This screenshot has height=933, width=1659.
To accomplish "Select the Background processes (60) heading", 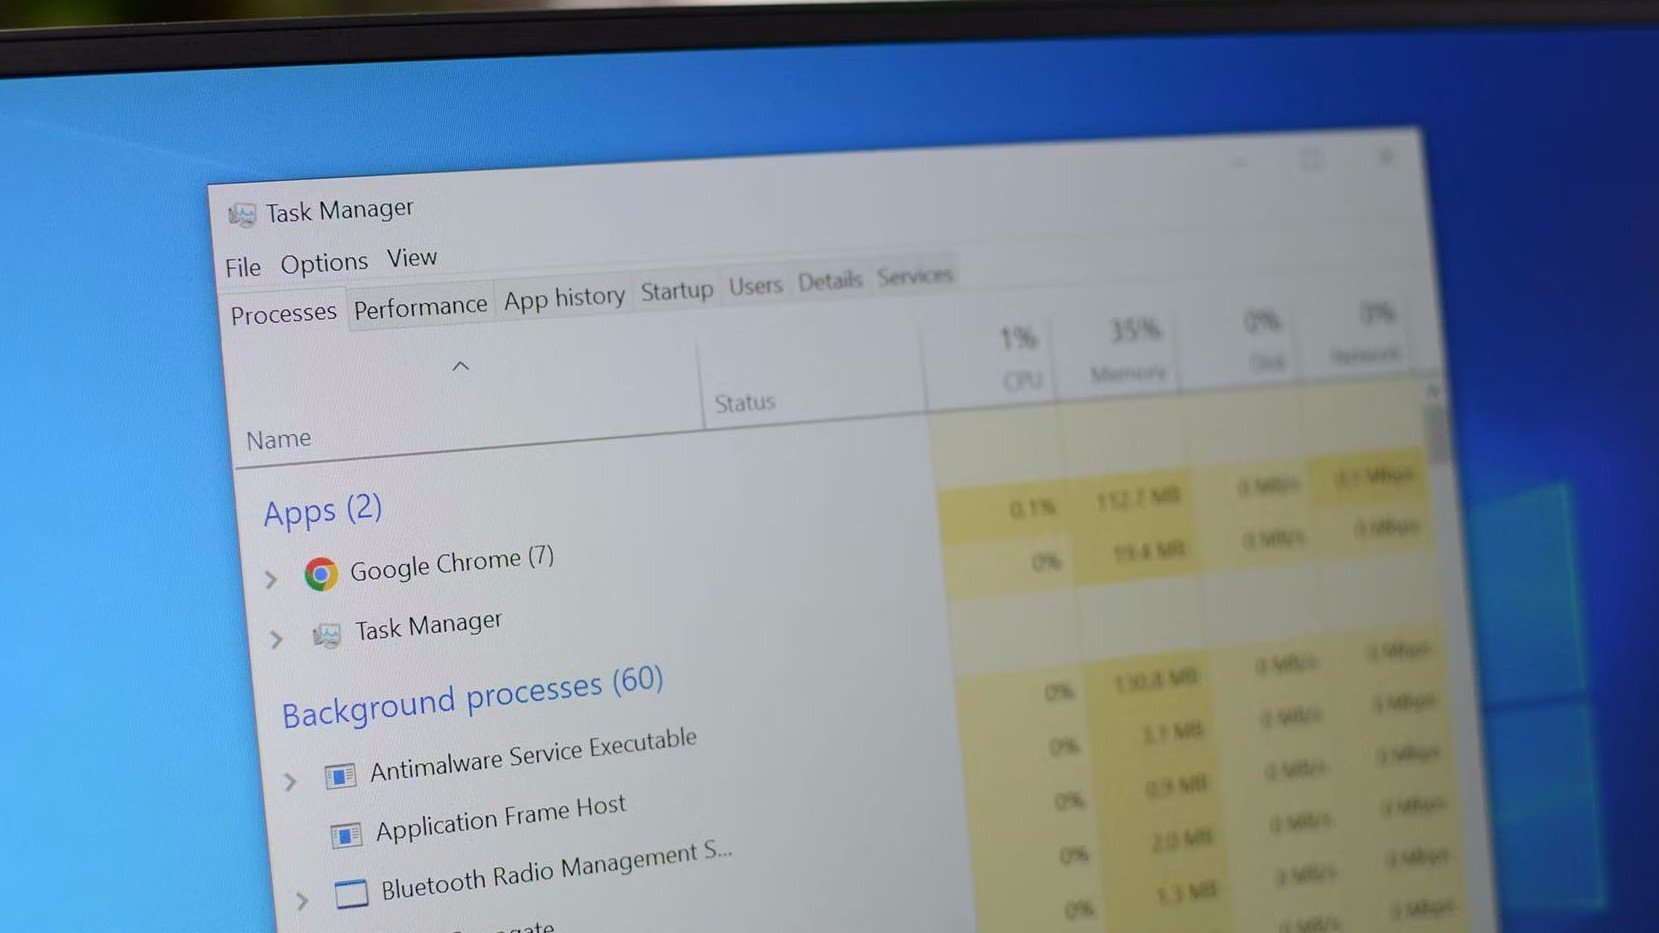I will (x=473, y=697).
